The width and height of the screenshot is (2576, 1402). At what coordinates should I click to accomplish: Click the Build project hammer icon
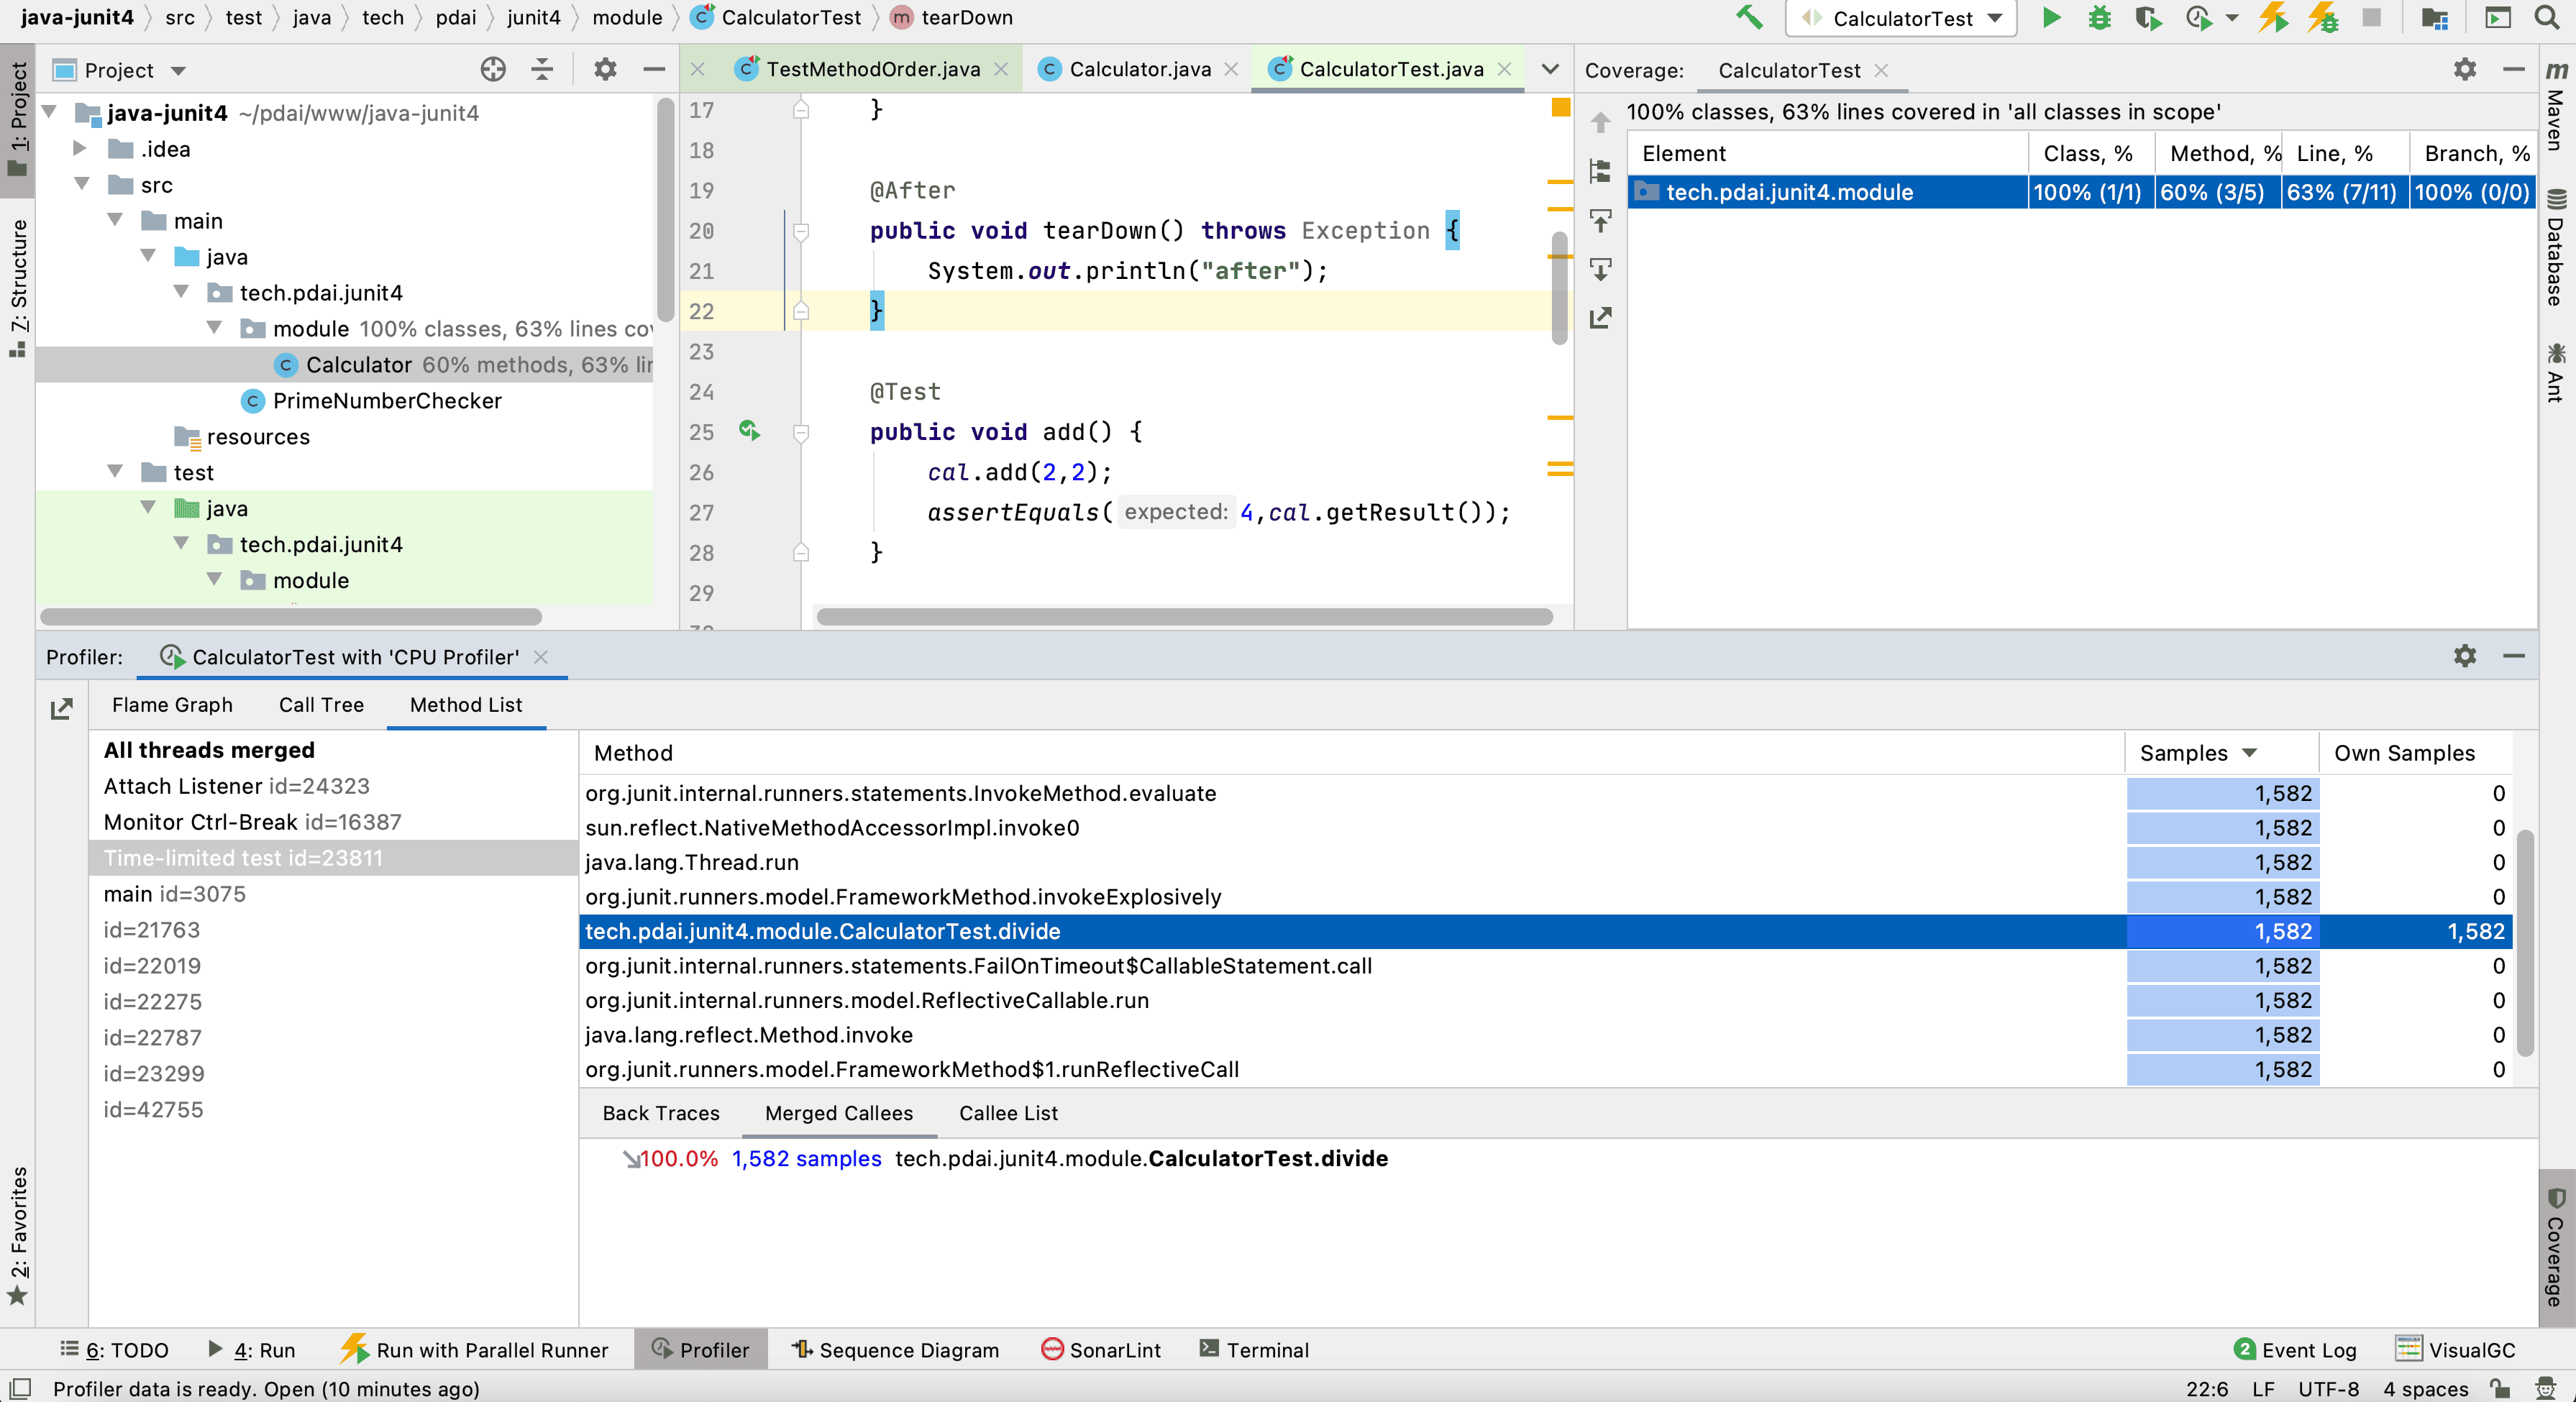coord(1749,18)
